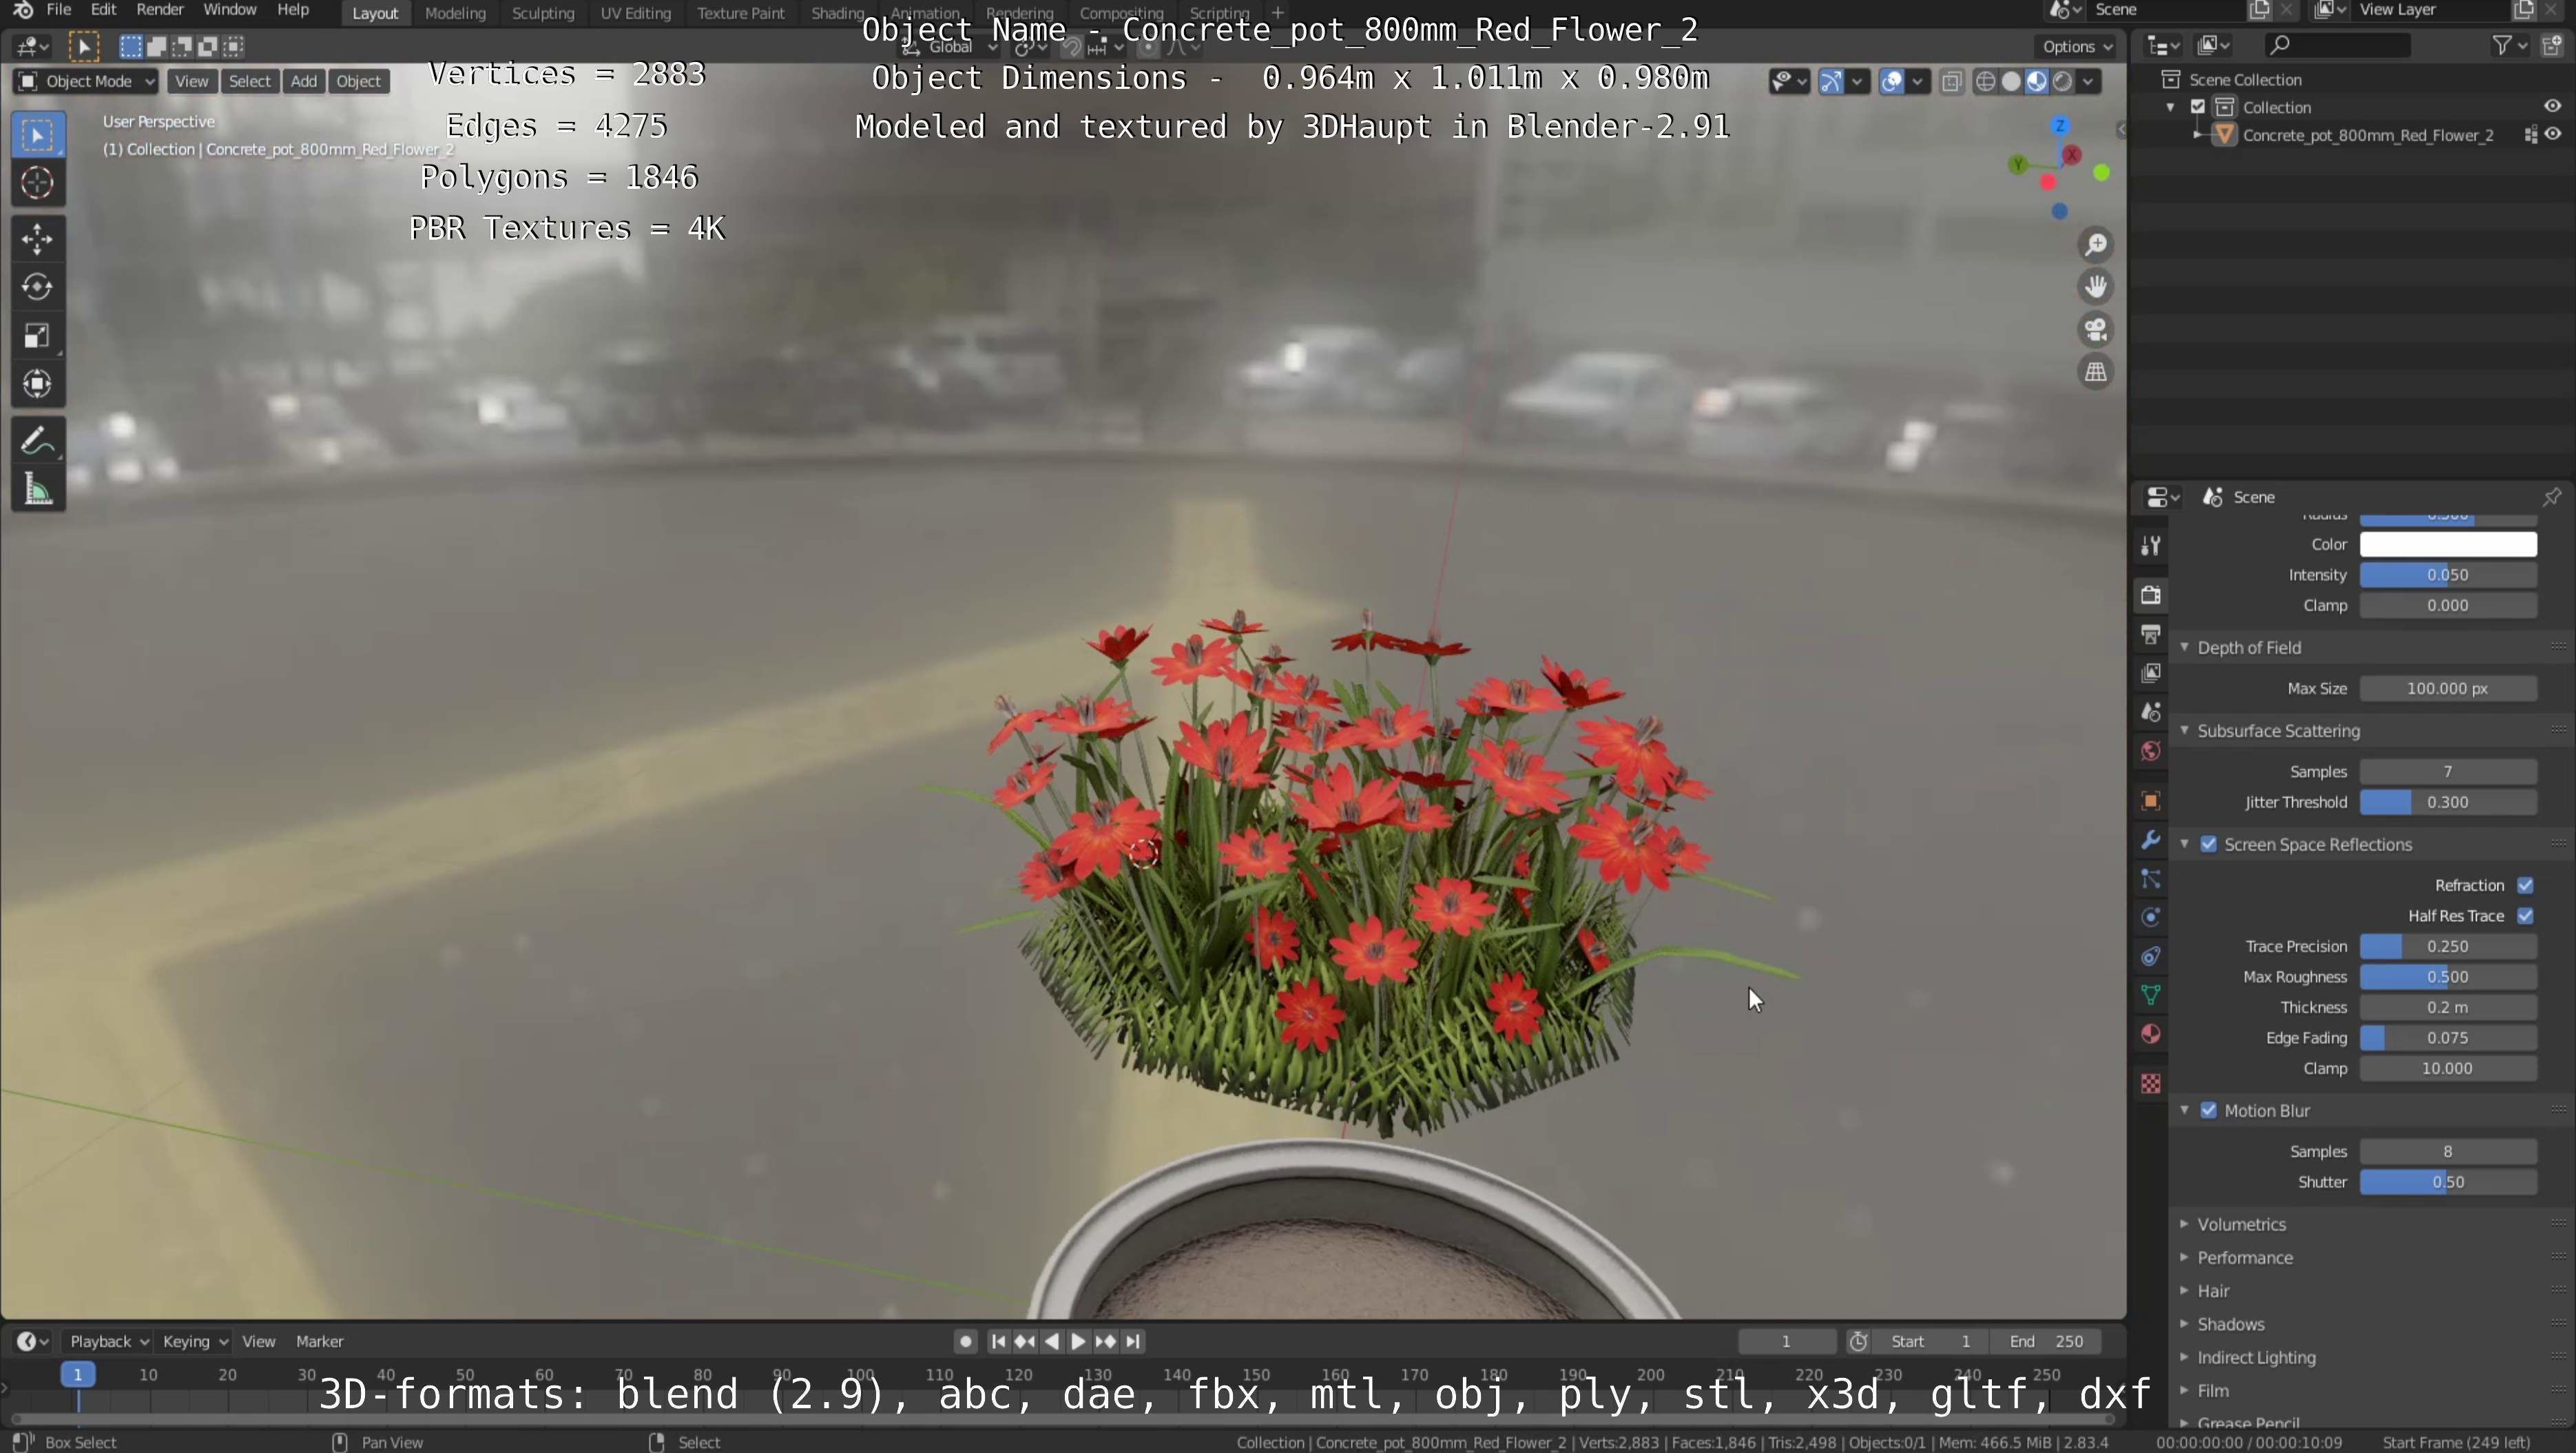Open the viewport Options dropdown
Screen dimensions: 2576x1453
2077,46
